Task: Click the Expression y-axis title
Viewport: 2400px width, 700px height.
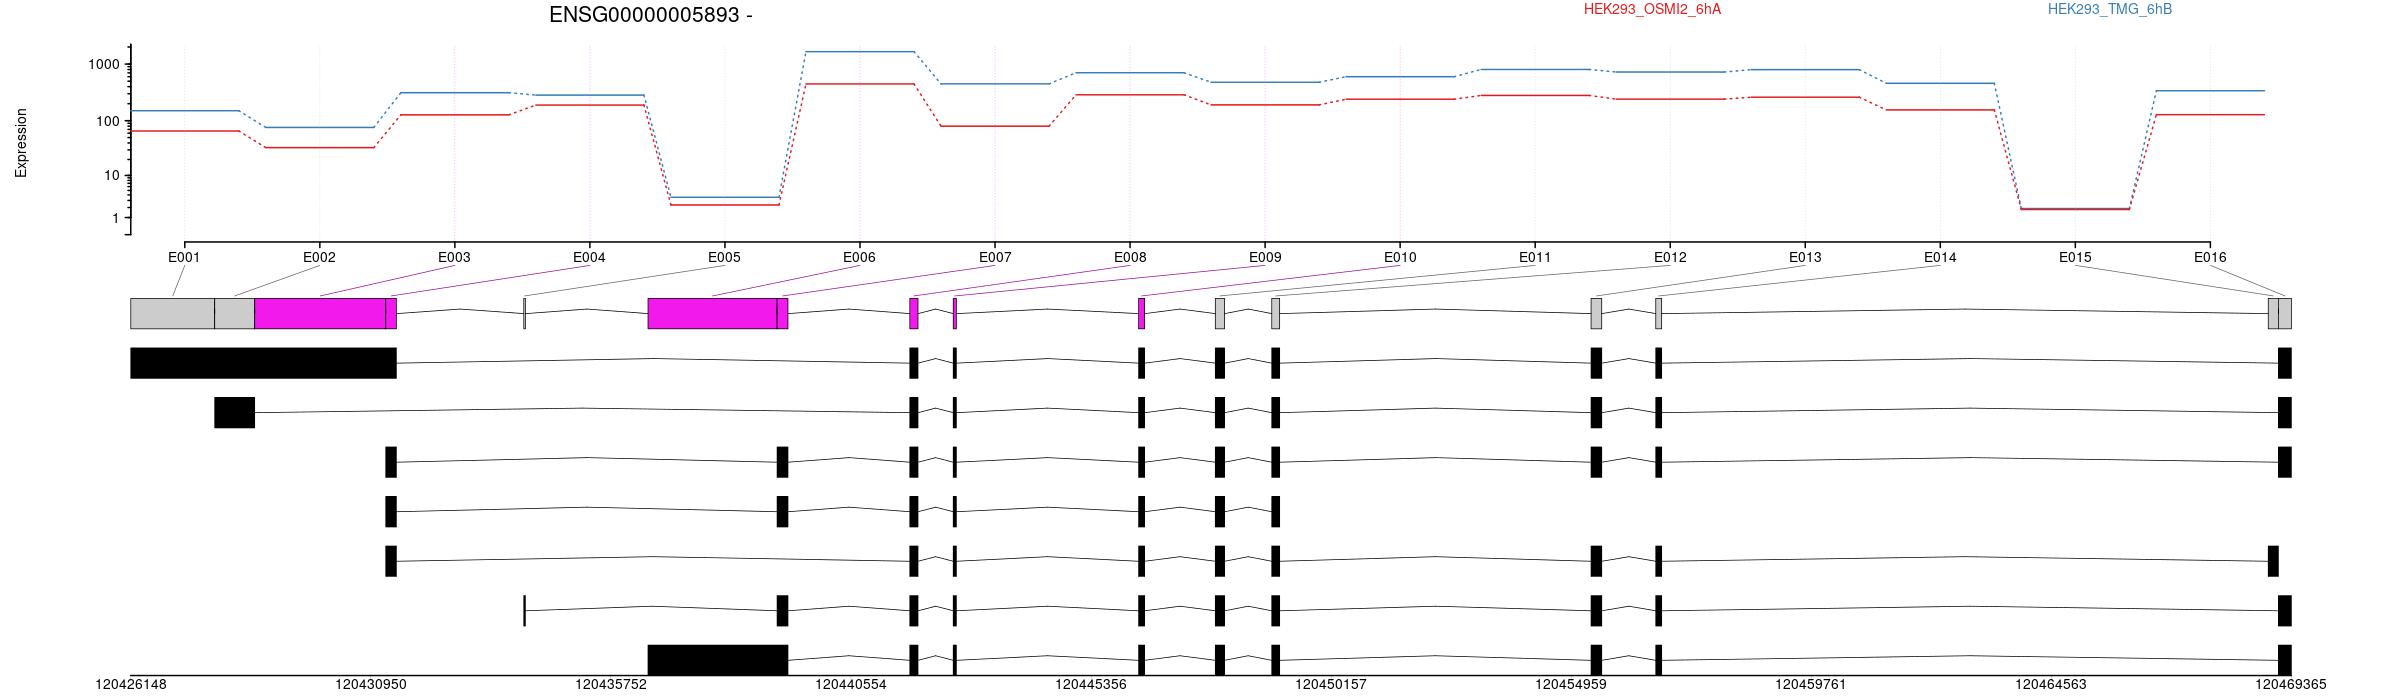Action: click(x=21, y=143)
